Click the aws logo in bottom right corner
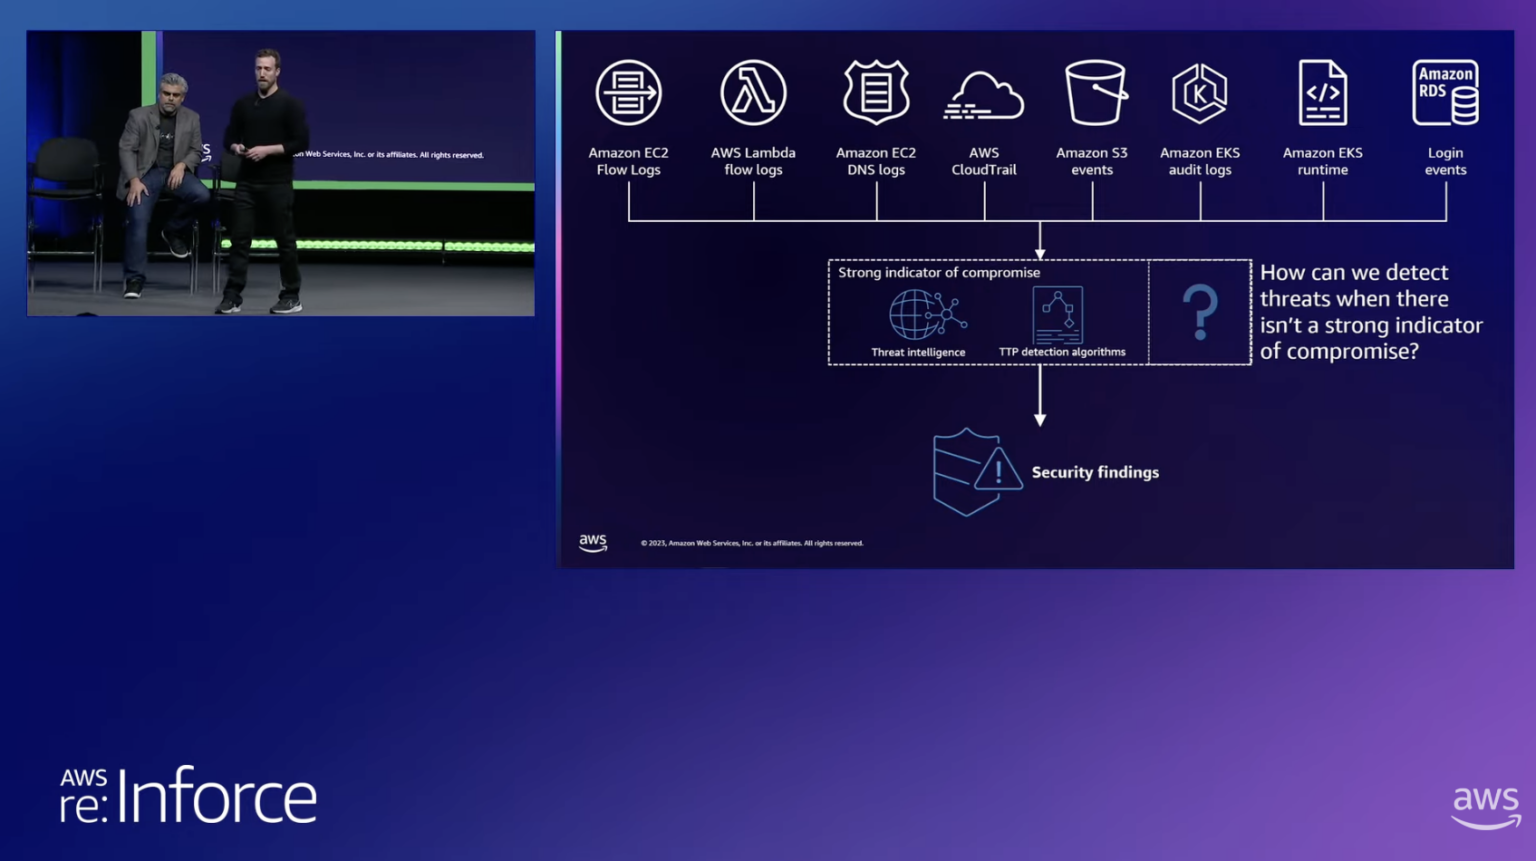The image size is (1536, 861). (1485, 806)
